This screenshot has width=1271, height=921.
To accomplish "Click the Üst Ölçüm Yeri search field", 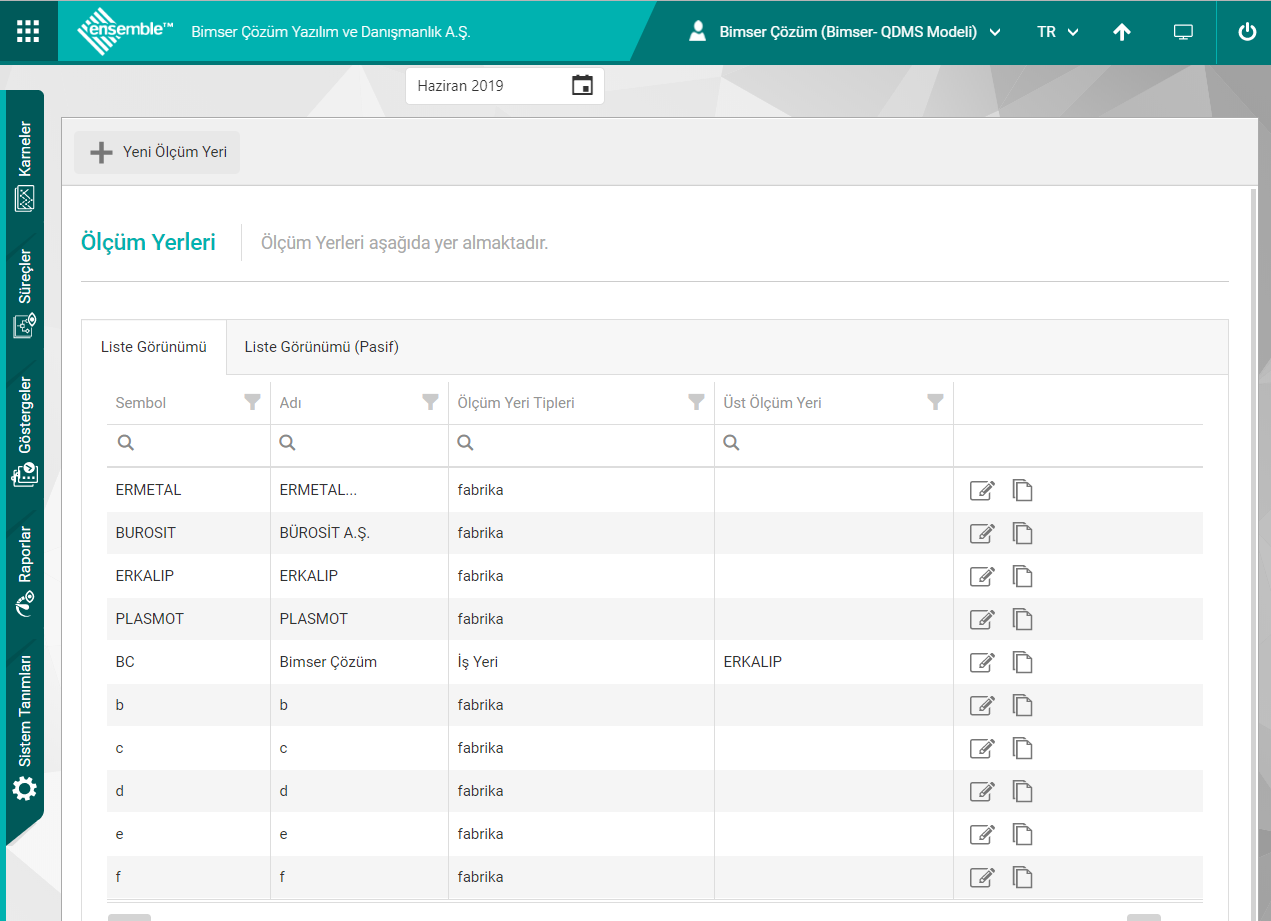I will click(840, 443).
